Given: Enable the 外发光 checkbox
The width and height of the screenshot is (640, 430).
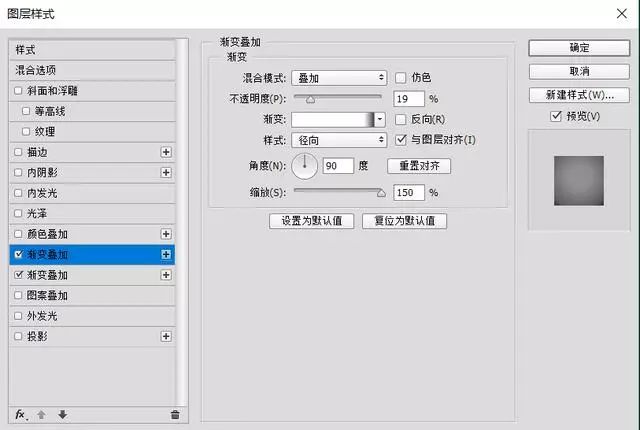Looking at the screenshot, I should (x=18, y=316).
